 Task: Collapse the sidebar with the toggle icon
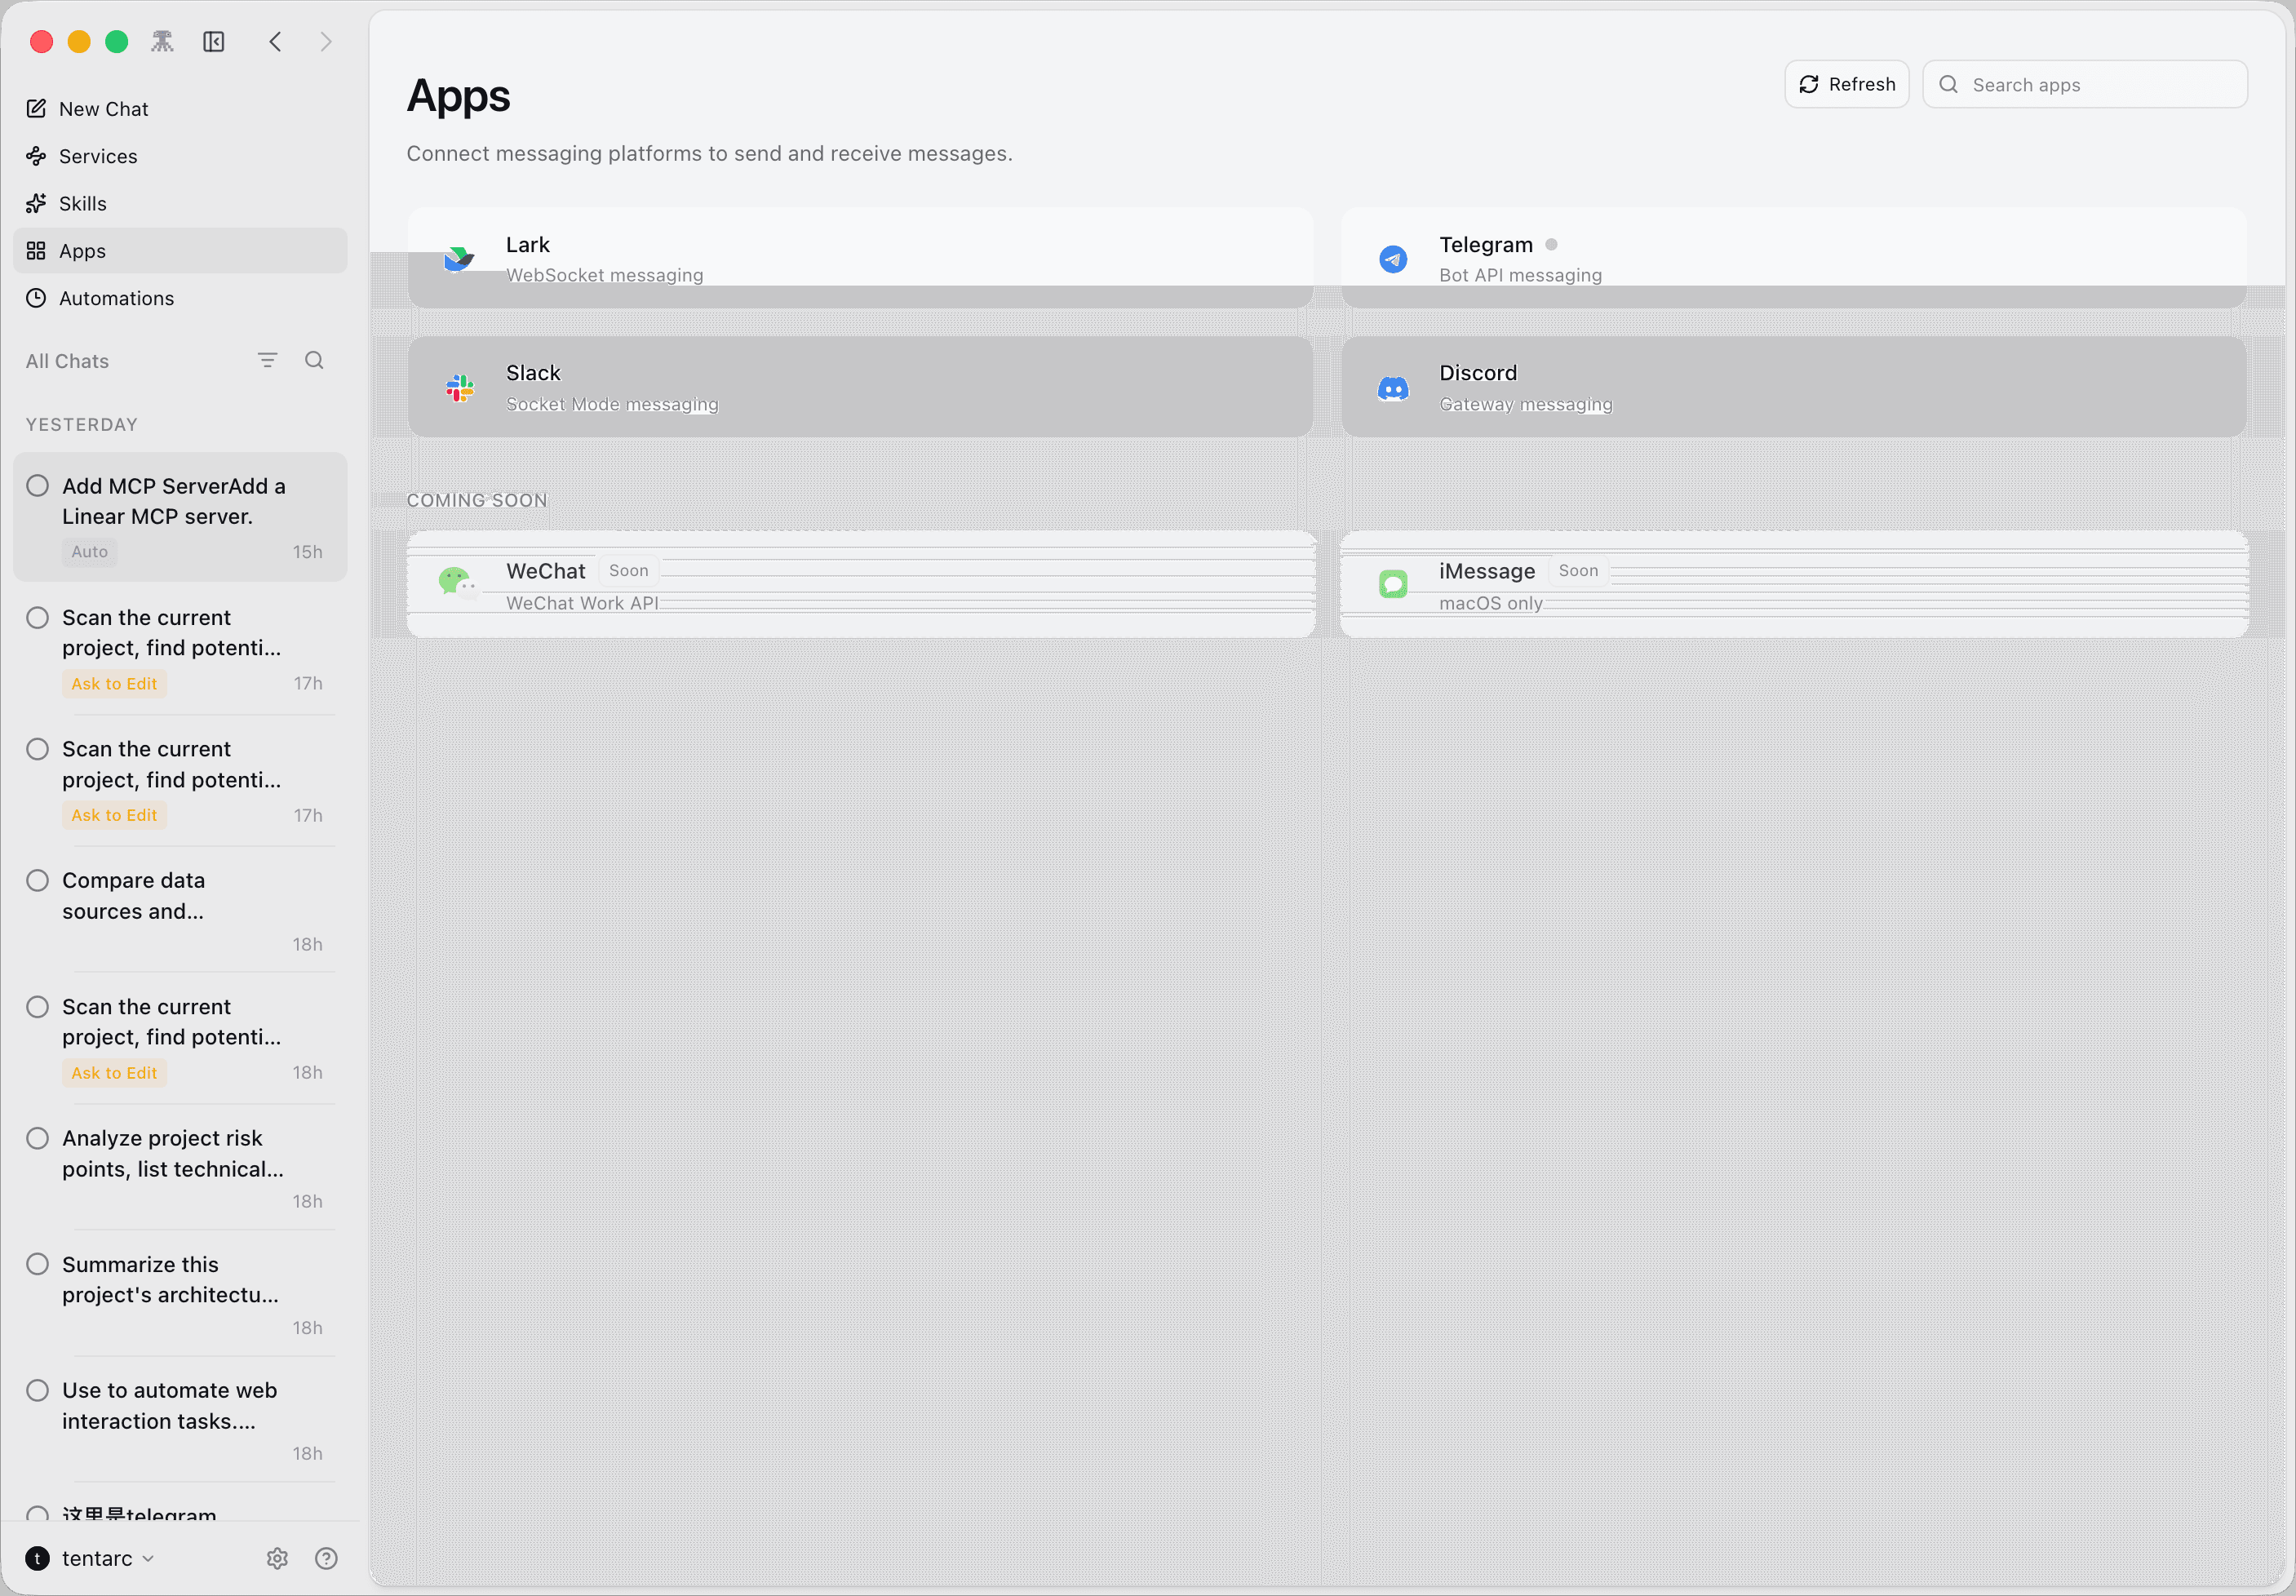214,41
